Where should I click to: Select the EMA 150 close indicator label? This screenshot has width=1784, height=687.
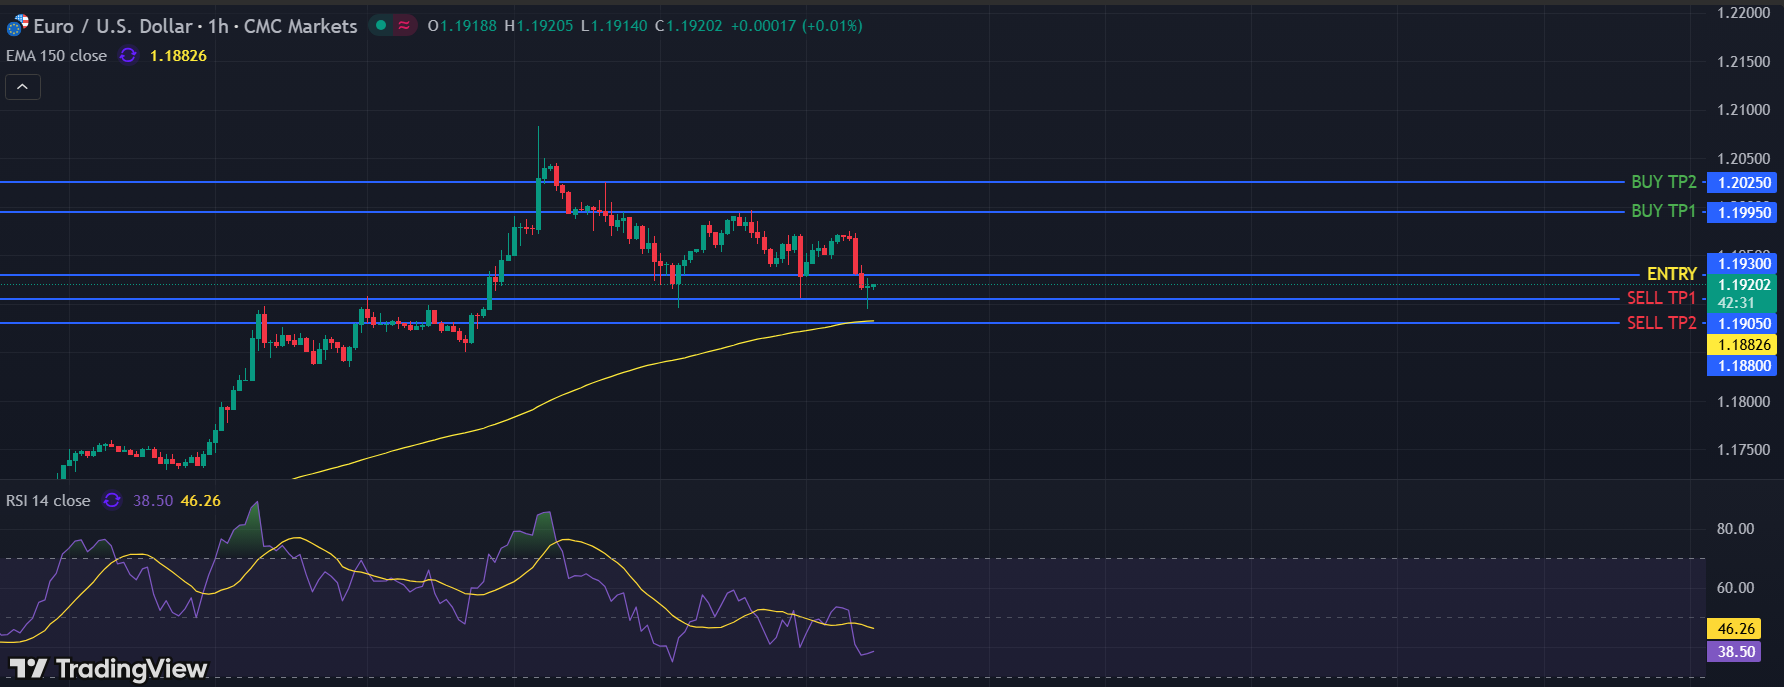57,56
